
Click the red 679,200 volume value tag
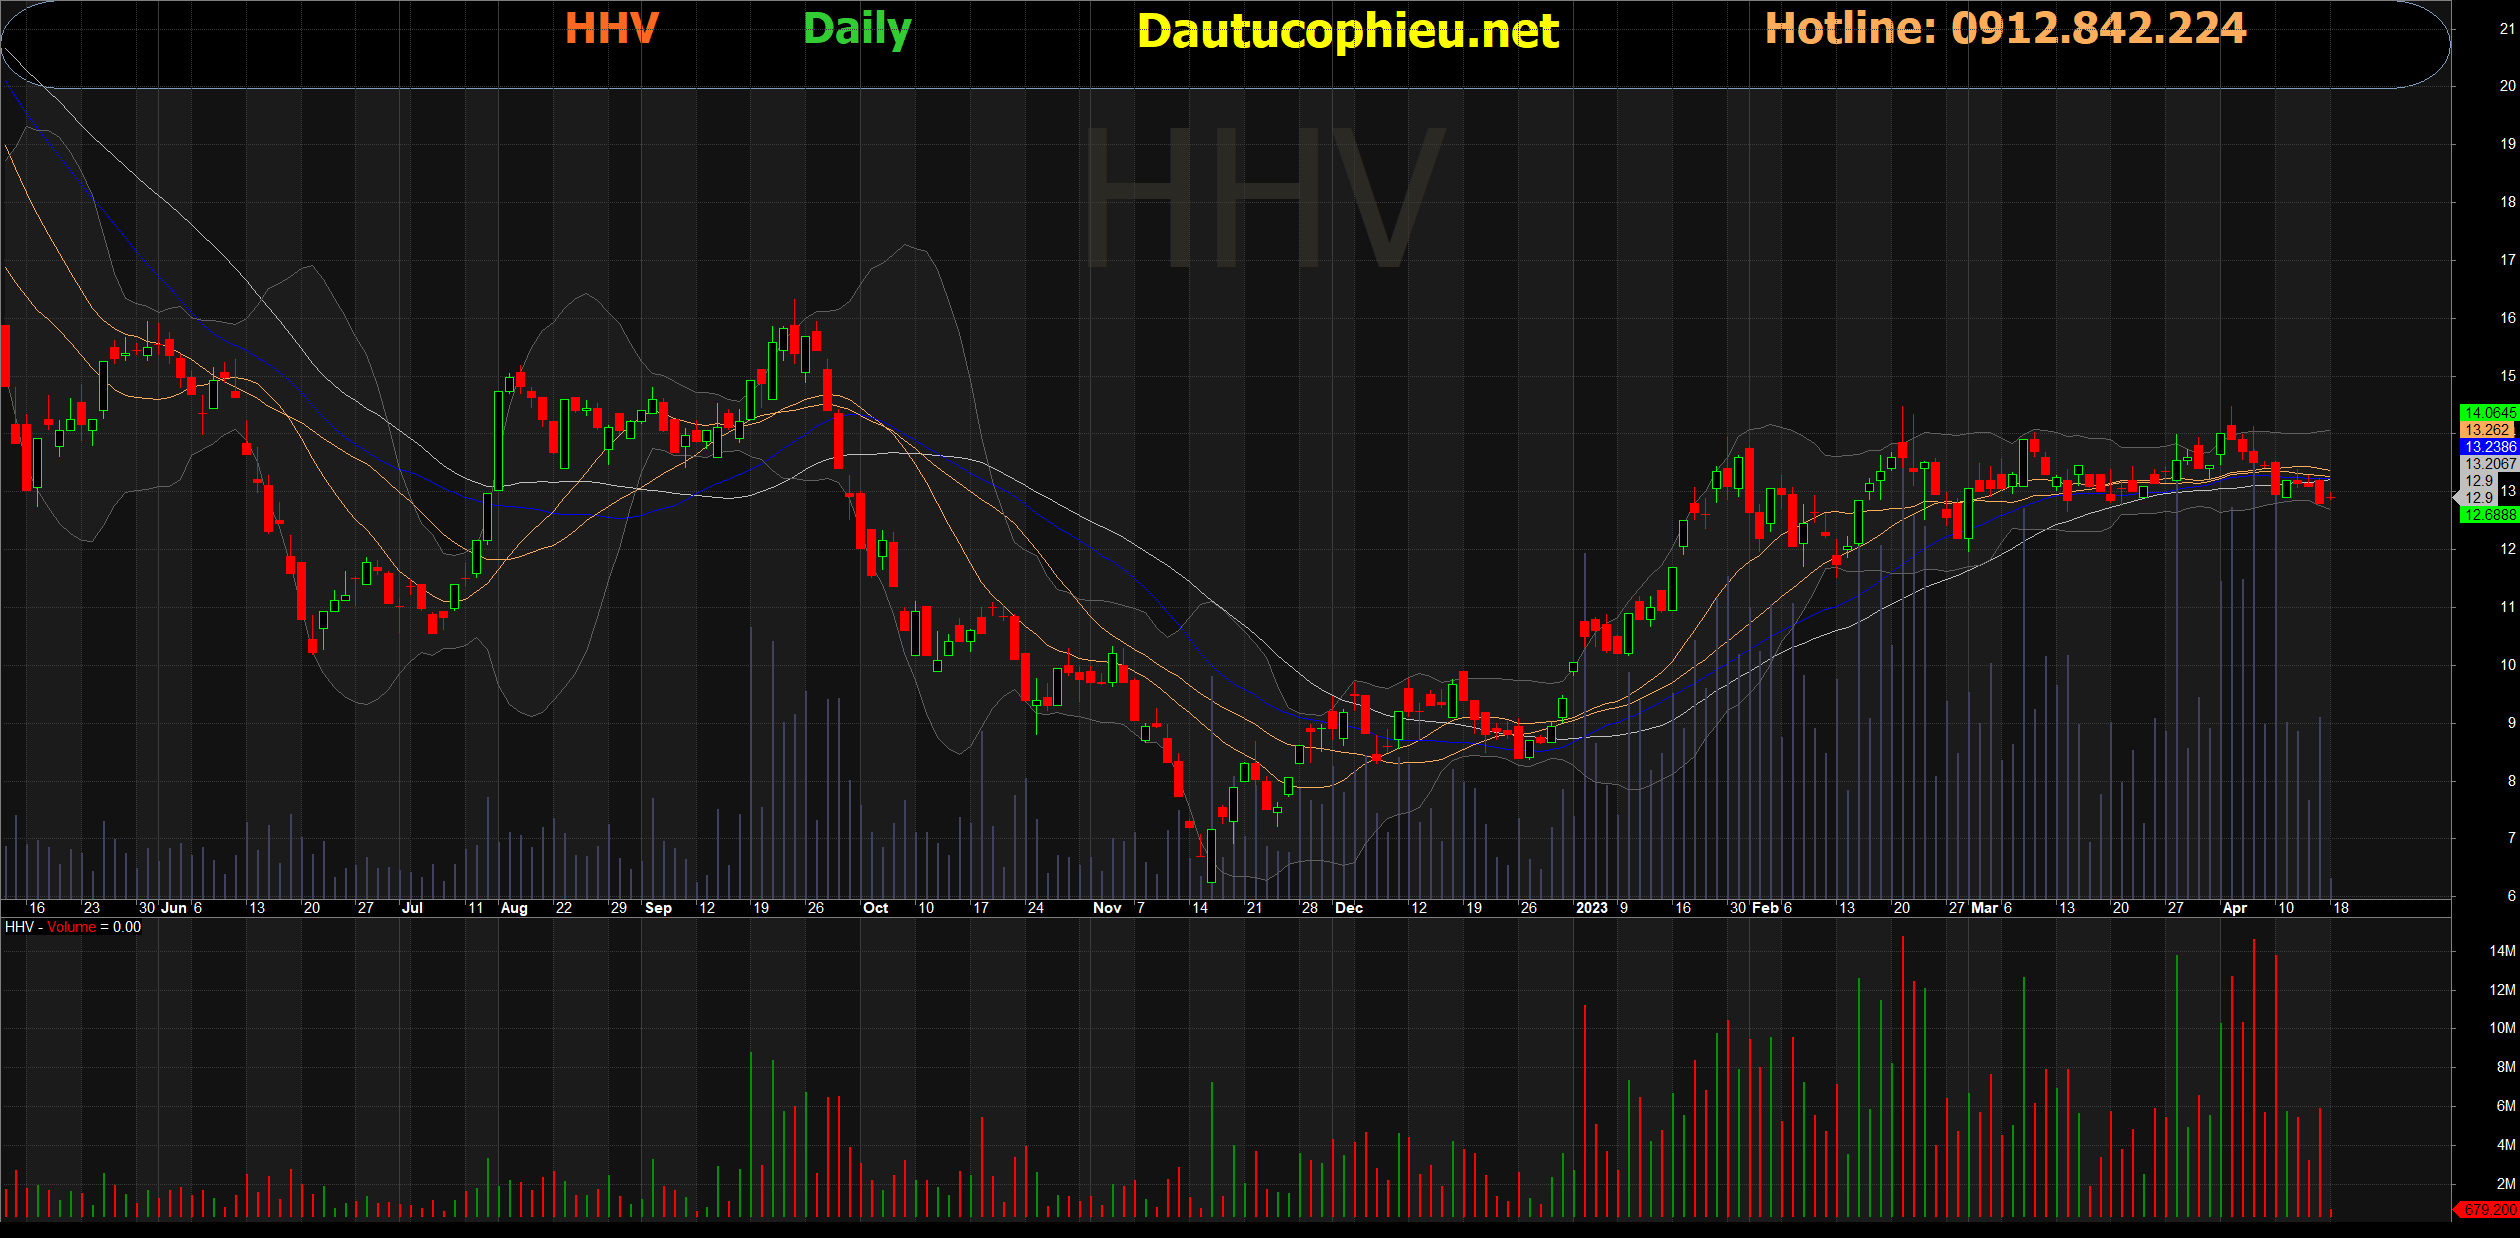2489,1210
